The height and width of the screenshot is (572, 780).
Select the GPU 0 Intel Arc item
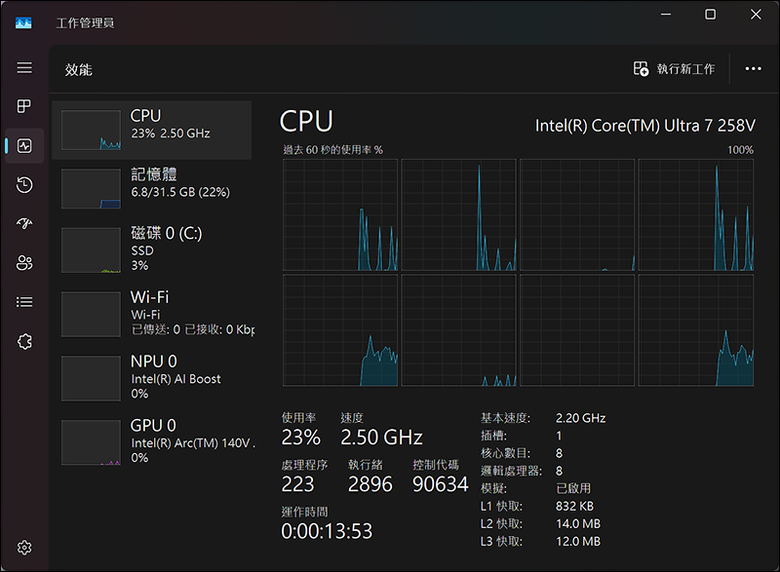pos(152,442)
